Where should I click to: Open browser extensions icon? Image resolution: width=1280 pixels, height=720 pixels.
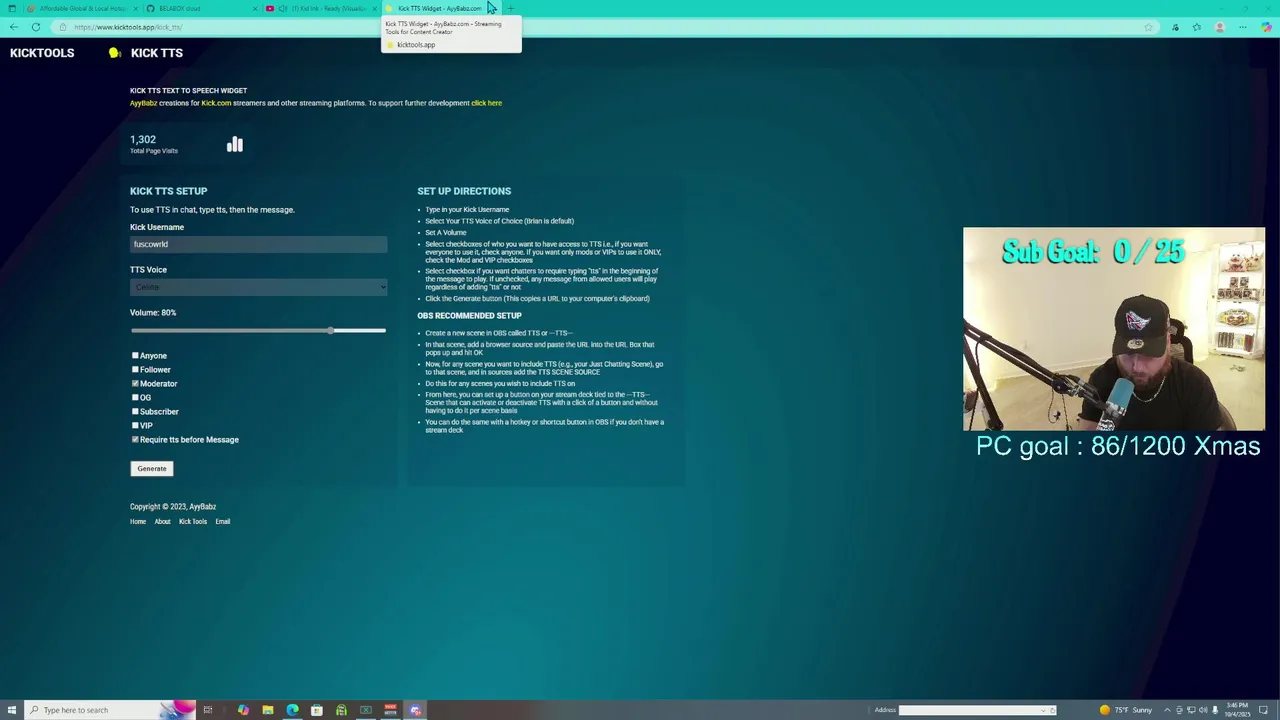pyautogui.click(x=1175, y=27)
